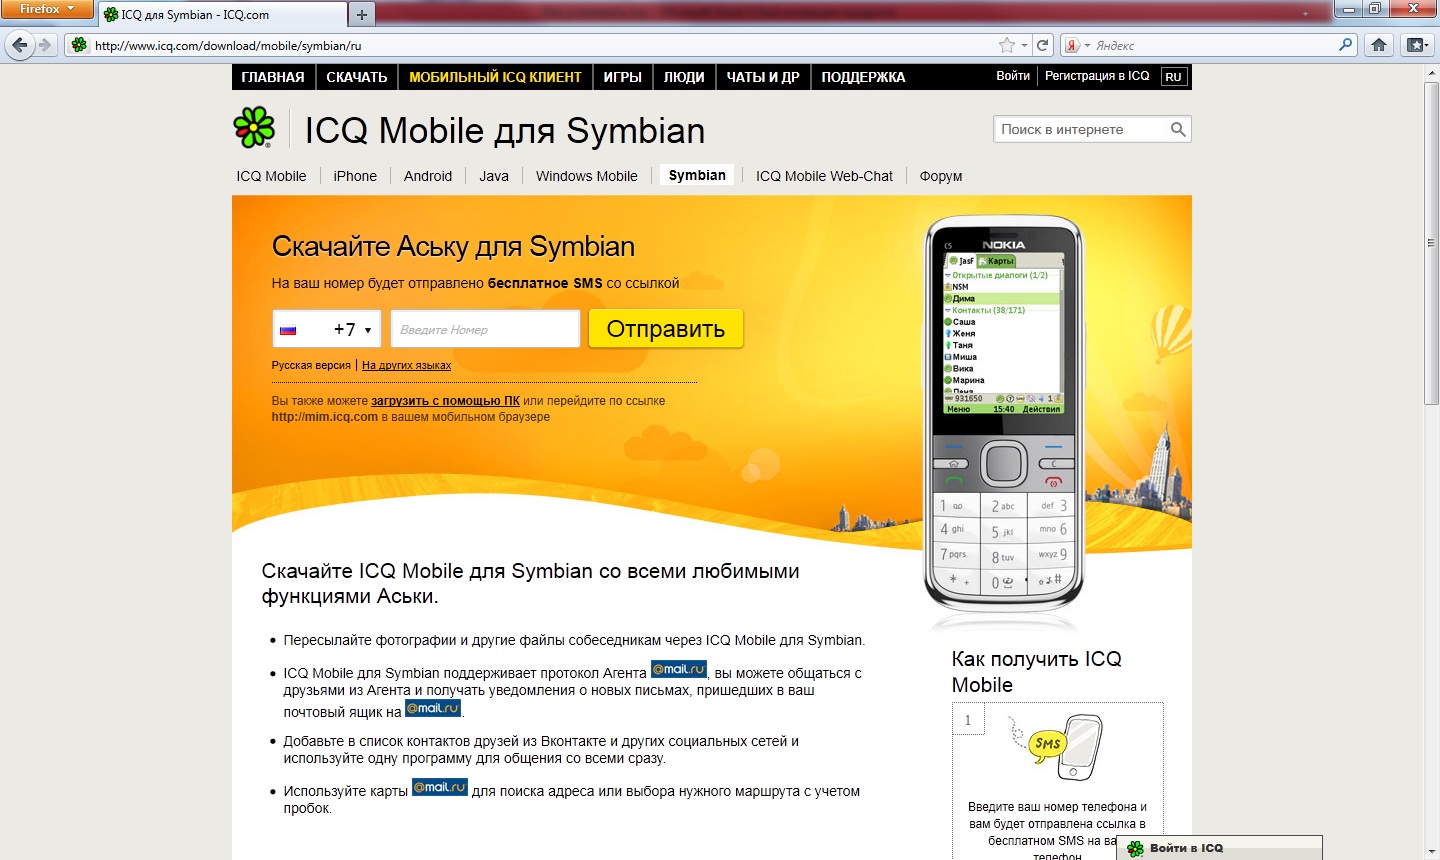The width and height of the screenshot is (1440, 860).
Task: Select the Java subnav tab
Action: pyautogui.click(x=494, y=176)
